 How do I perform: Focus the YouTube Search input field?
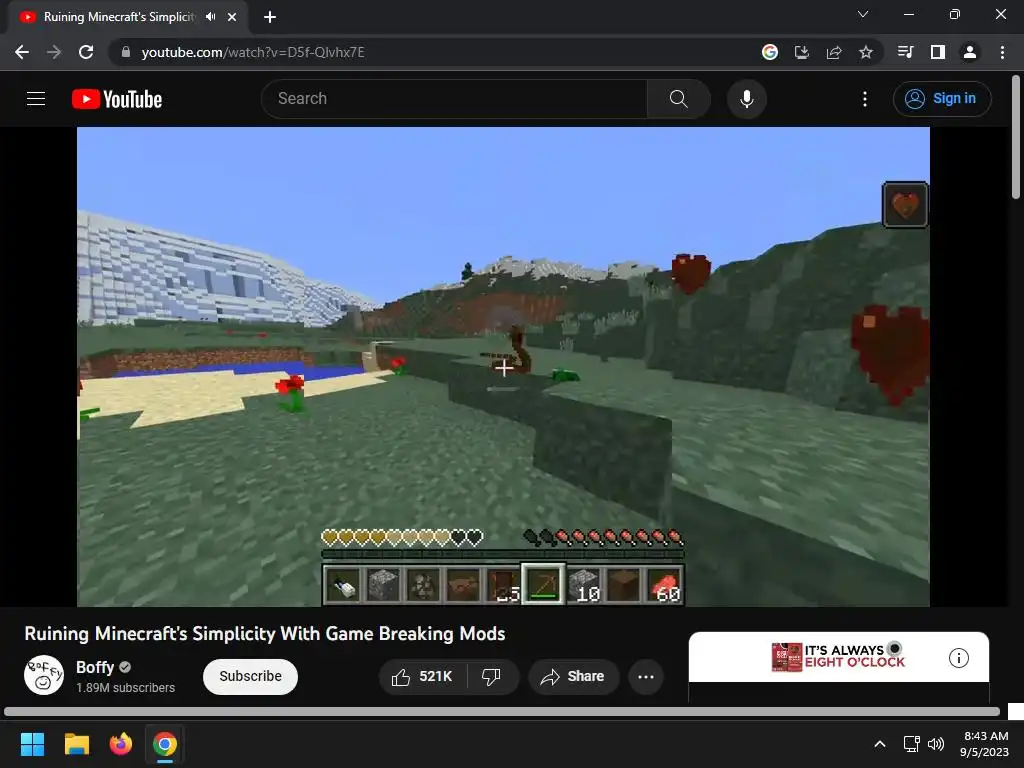click(455, 99)
